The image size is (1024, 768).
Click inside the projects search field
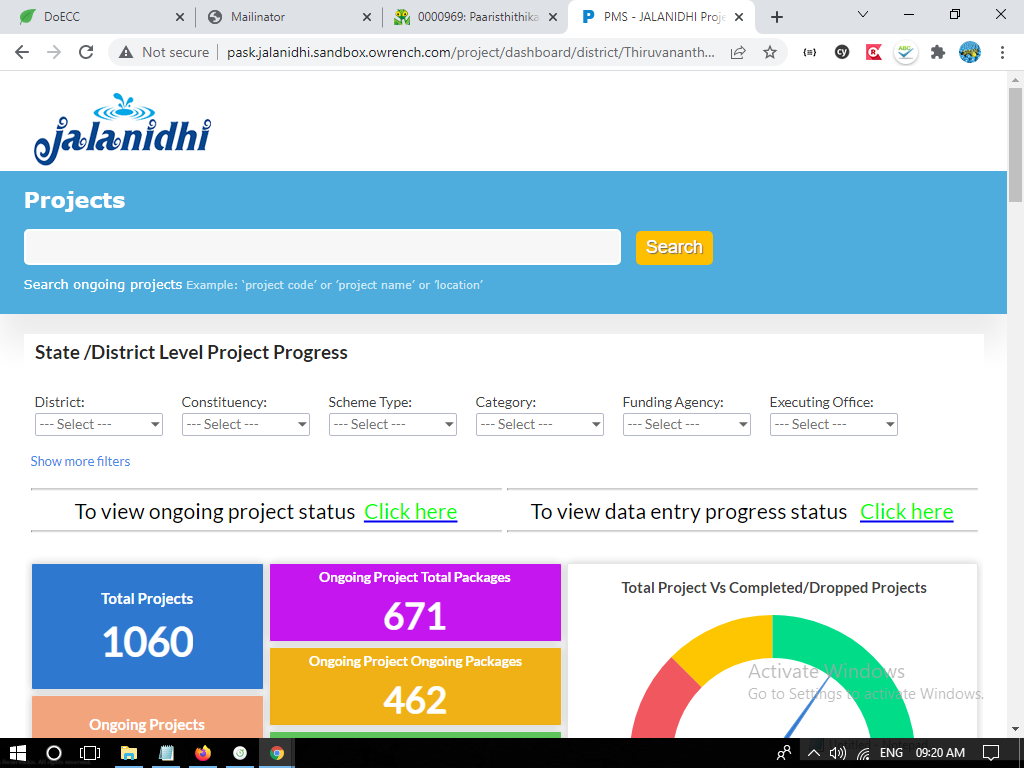click(x=322, y=247)
